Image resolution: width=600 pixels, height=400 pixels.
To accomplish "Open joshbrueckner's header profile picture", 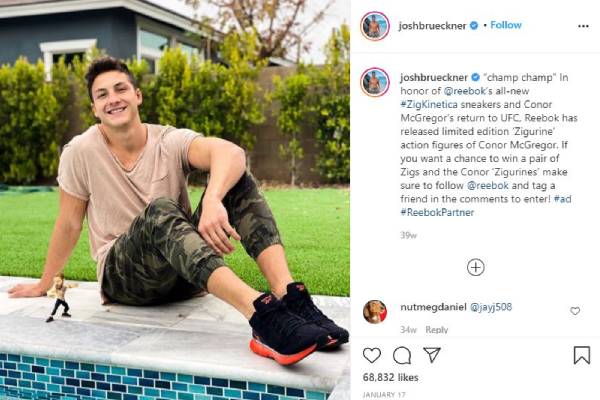I will (x=375, y=26).
